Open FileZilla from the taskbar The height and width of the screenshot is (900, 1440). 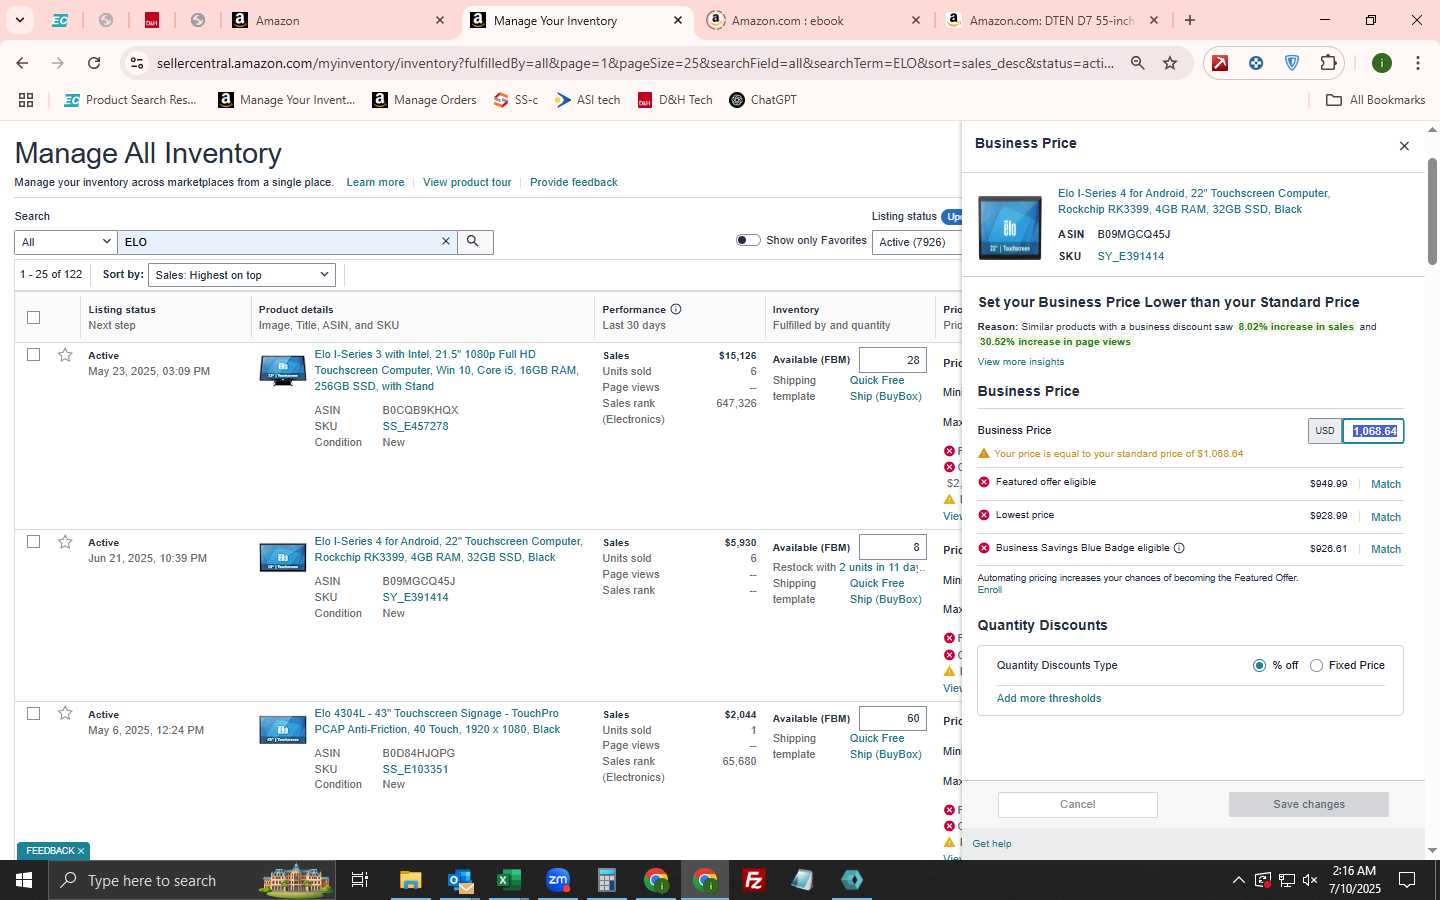(x=754, y=880)
